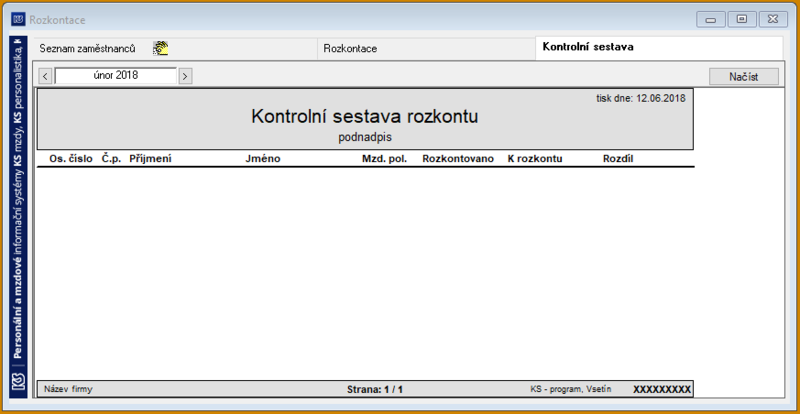Screen dimensions: 800x414
Task: Click the Název firmy footer text
Action: [68, 389]
